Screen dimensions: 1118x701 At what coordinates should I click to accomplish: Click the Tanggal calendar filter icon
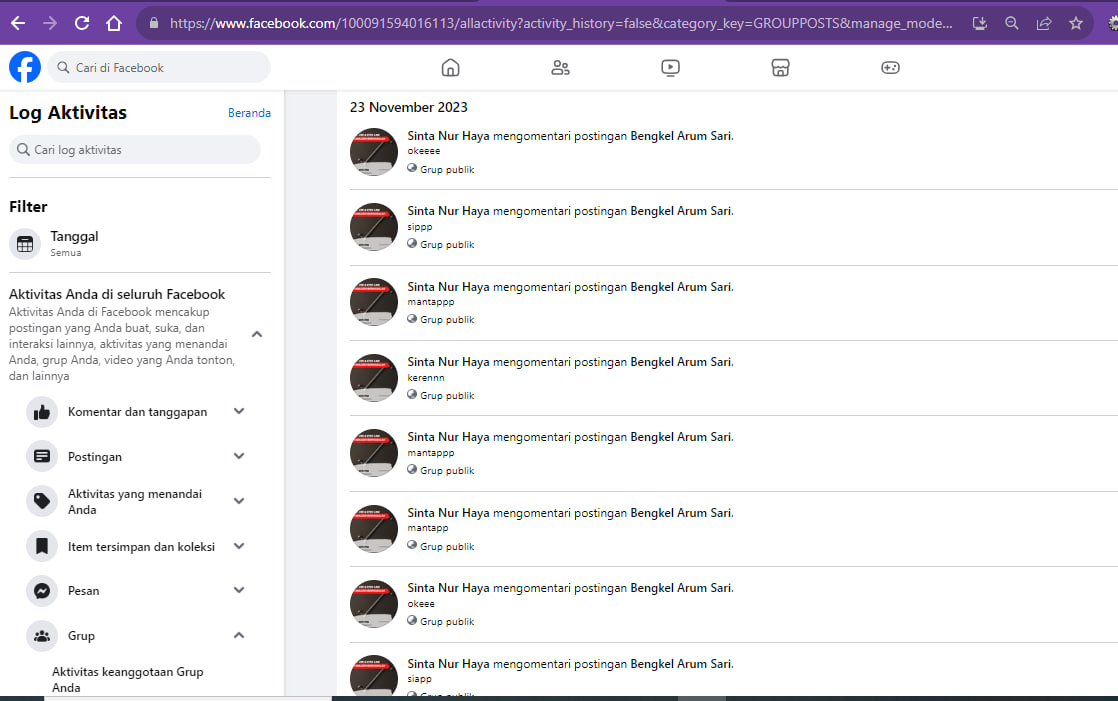coord(25,244)
